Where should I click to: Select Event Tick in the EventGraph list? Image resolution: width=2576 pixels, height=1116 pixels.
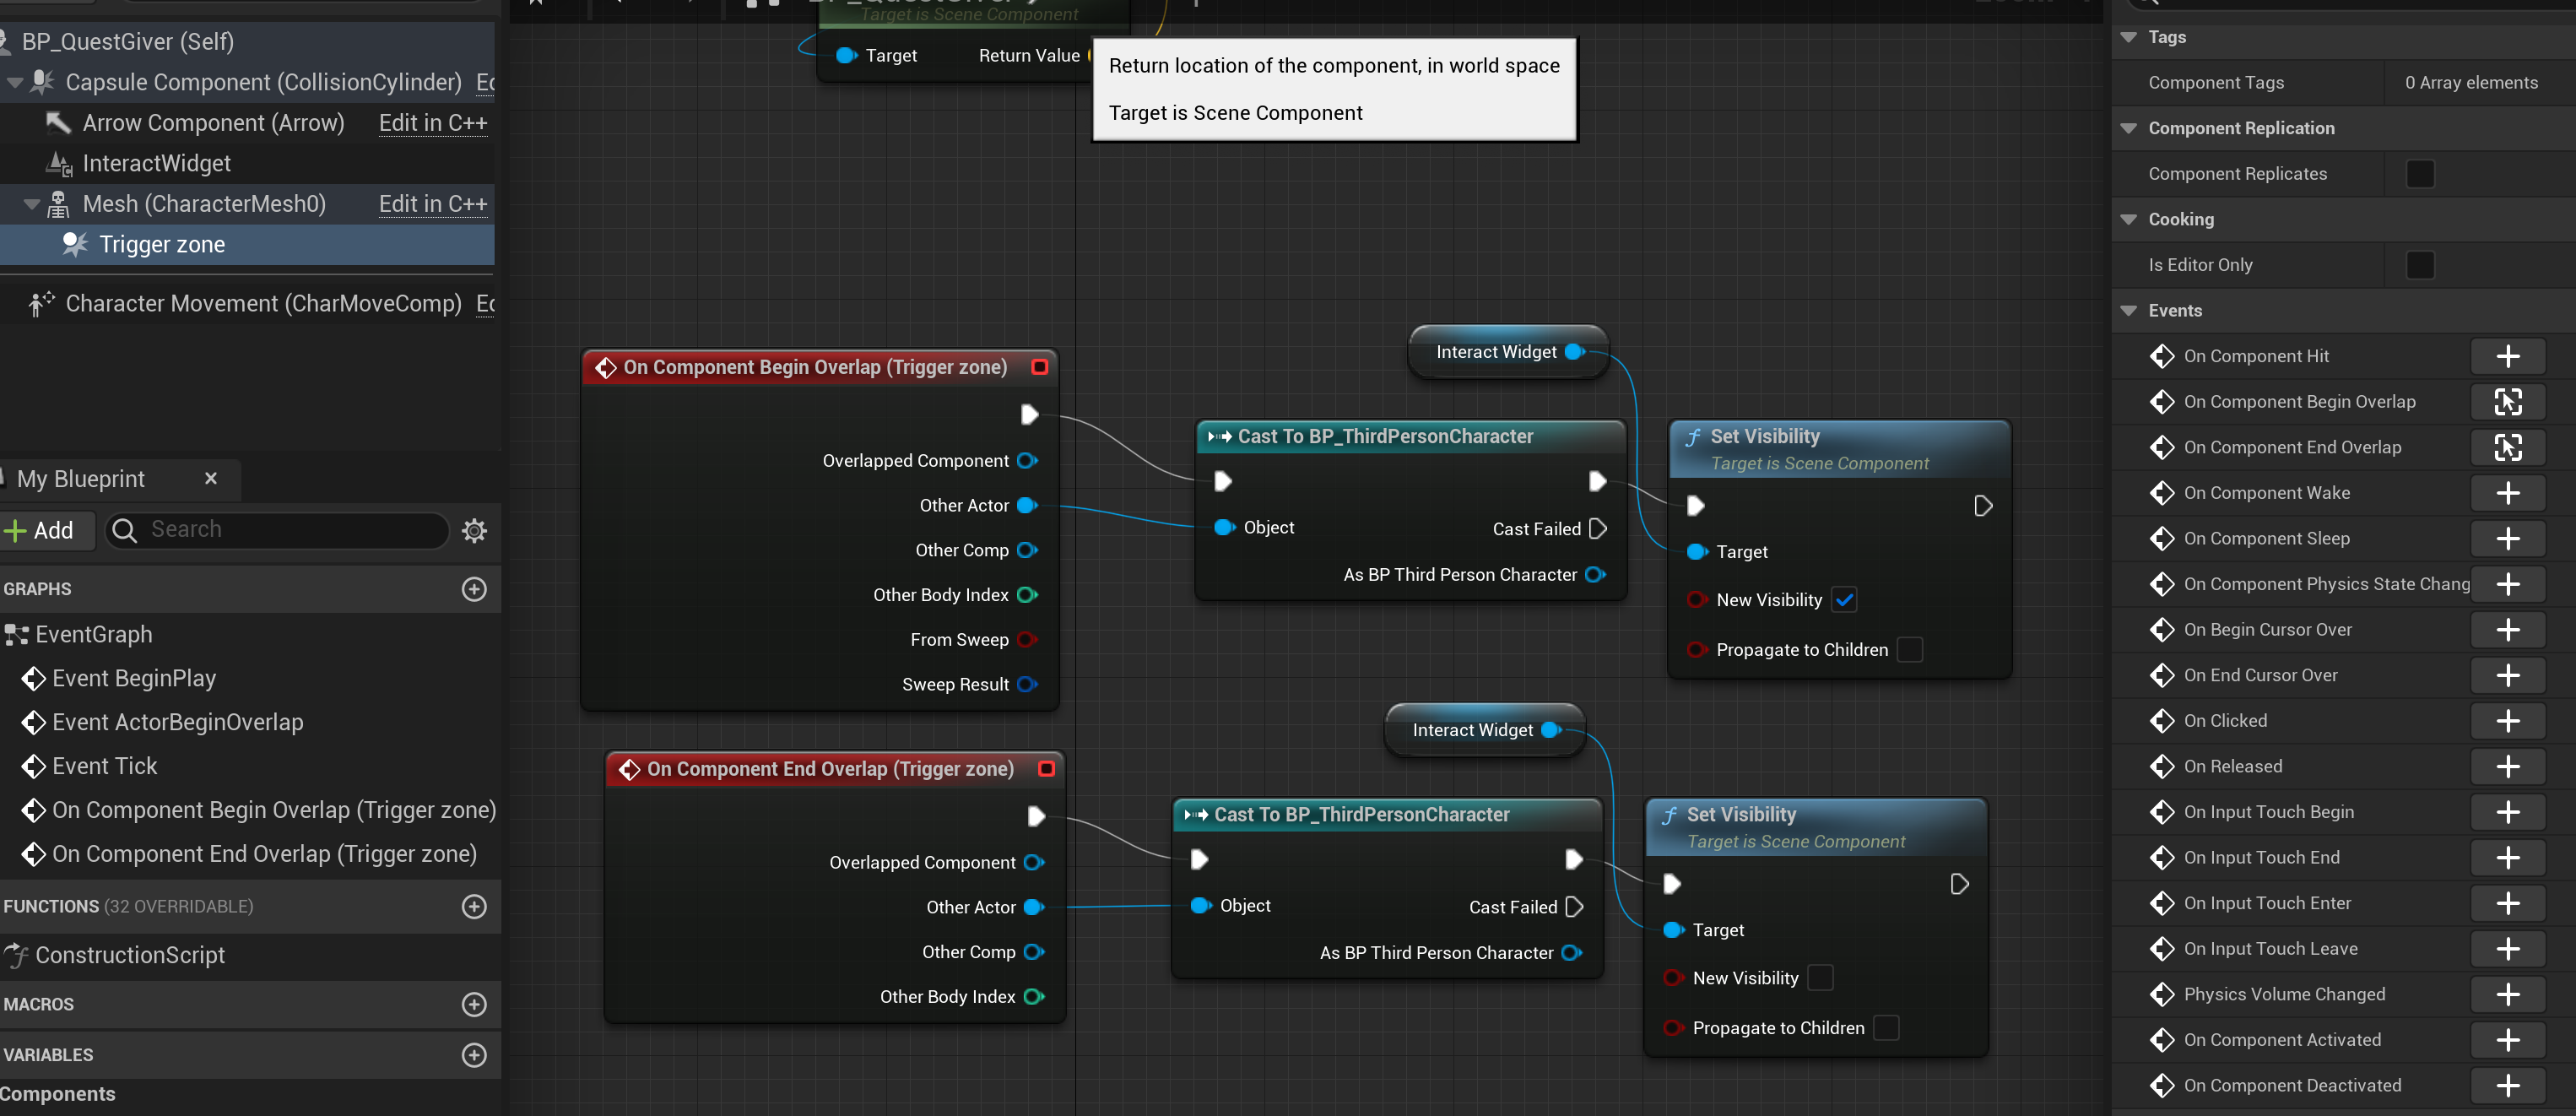(x=104, y=766)
